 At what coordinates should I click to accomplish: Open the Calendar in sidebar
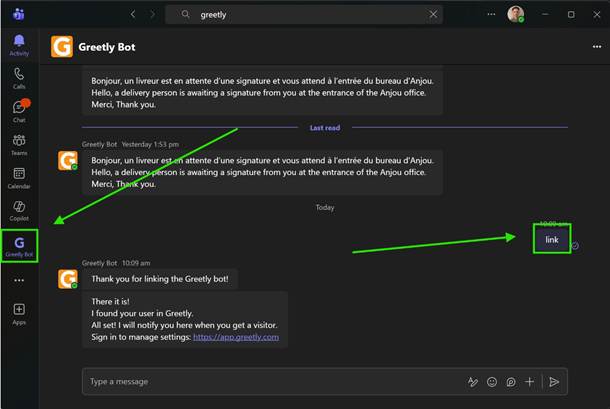pyautogui.click(x=19, y=178)
